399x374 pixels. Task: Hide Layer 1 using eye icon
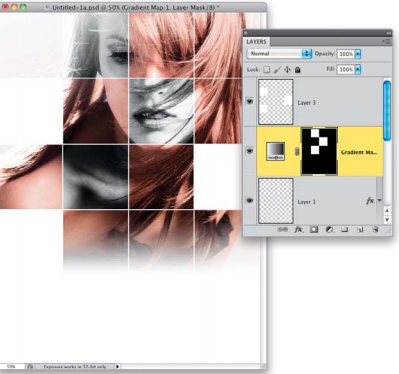[249, 200]
